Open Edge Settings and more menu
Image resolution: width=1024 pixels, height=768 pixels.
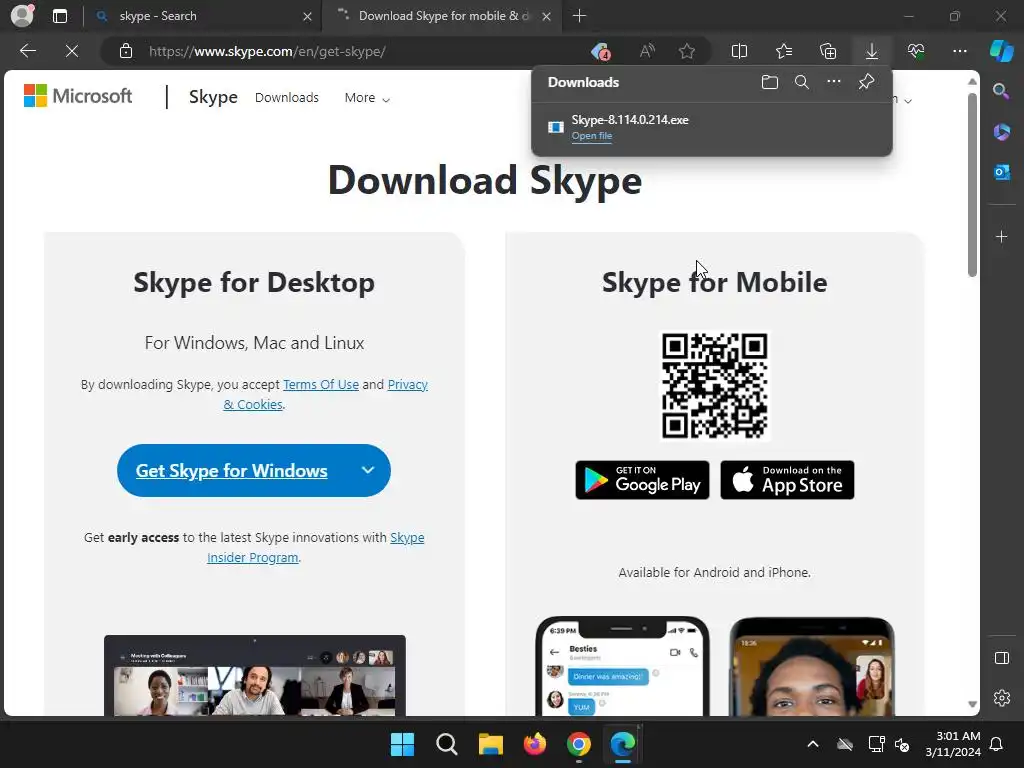(959, 51)
